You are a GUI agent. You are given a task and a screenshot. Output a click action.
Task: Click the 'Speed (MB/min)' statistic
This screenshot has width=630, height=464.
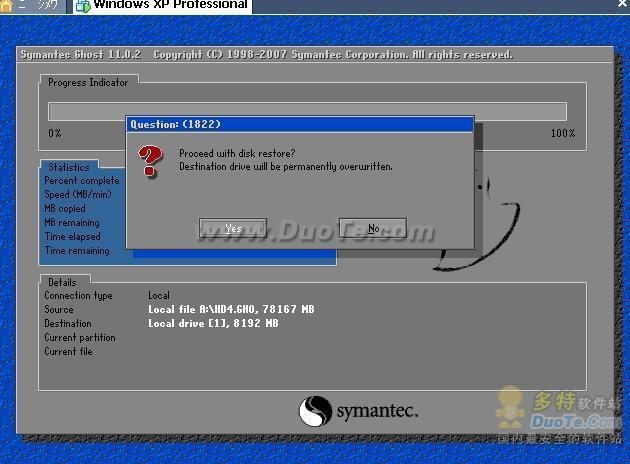[78, 194]
